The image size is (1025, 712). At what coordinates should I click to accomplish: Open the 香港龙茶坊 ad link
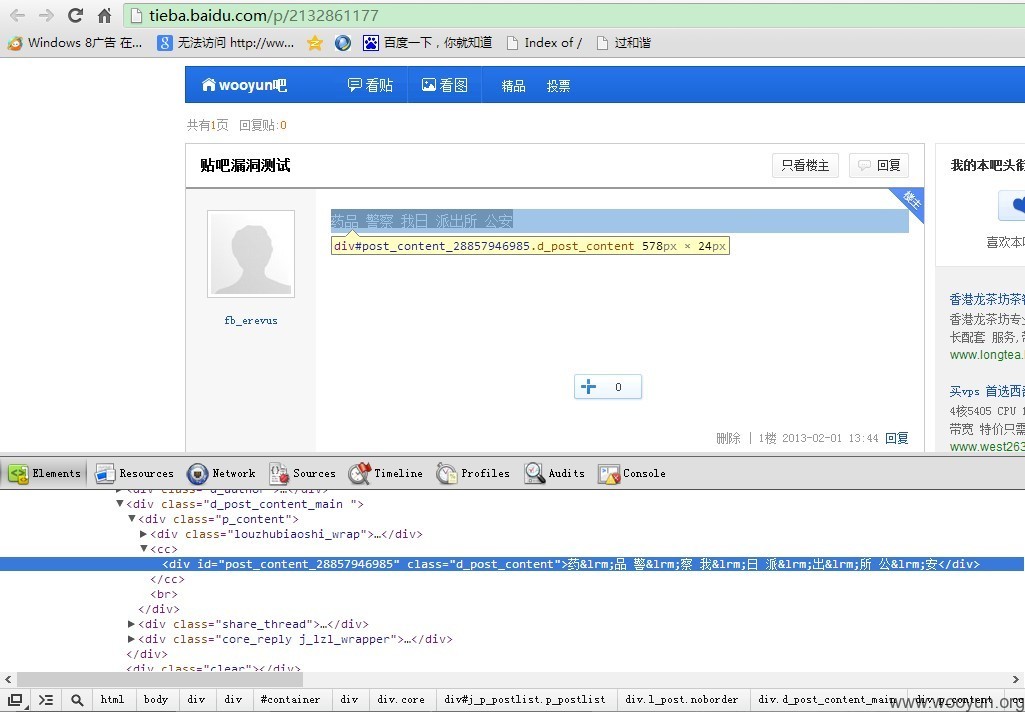[x=987, y=299]
